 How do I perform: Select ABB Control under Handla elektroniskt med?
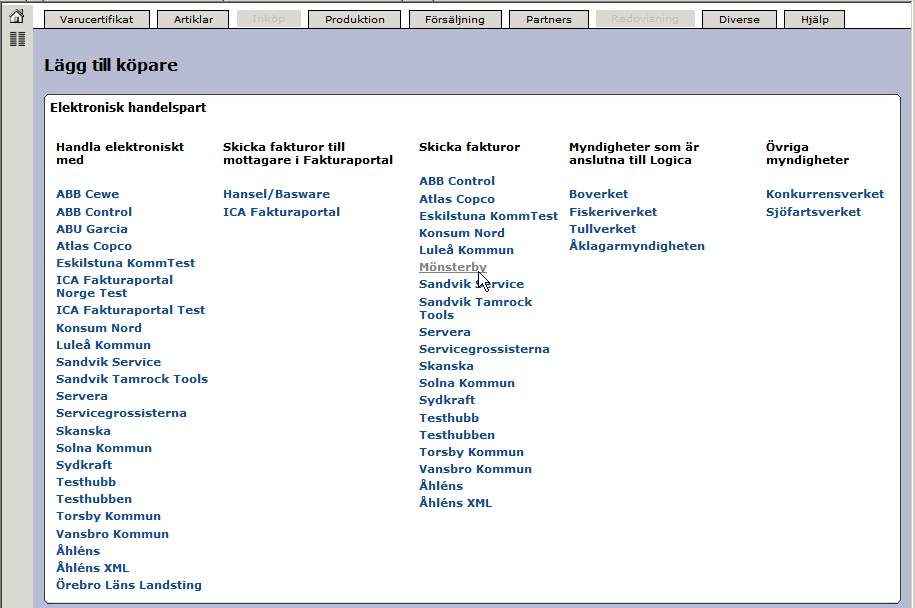point(94,212)
